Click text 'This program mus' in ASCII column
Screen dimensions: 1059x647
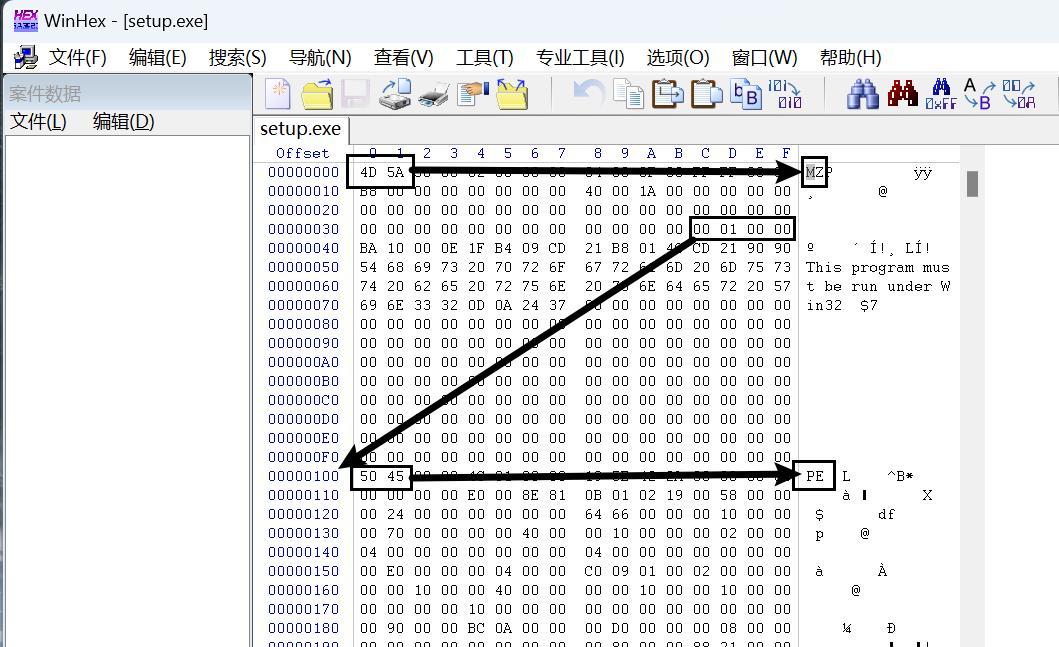click(877, 267)
